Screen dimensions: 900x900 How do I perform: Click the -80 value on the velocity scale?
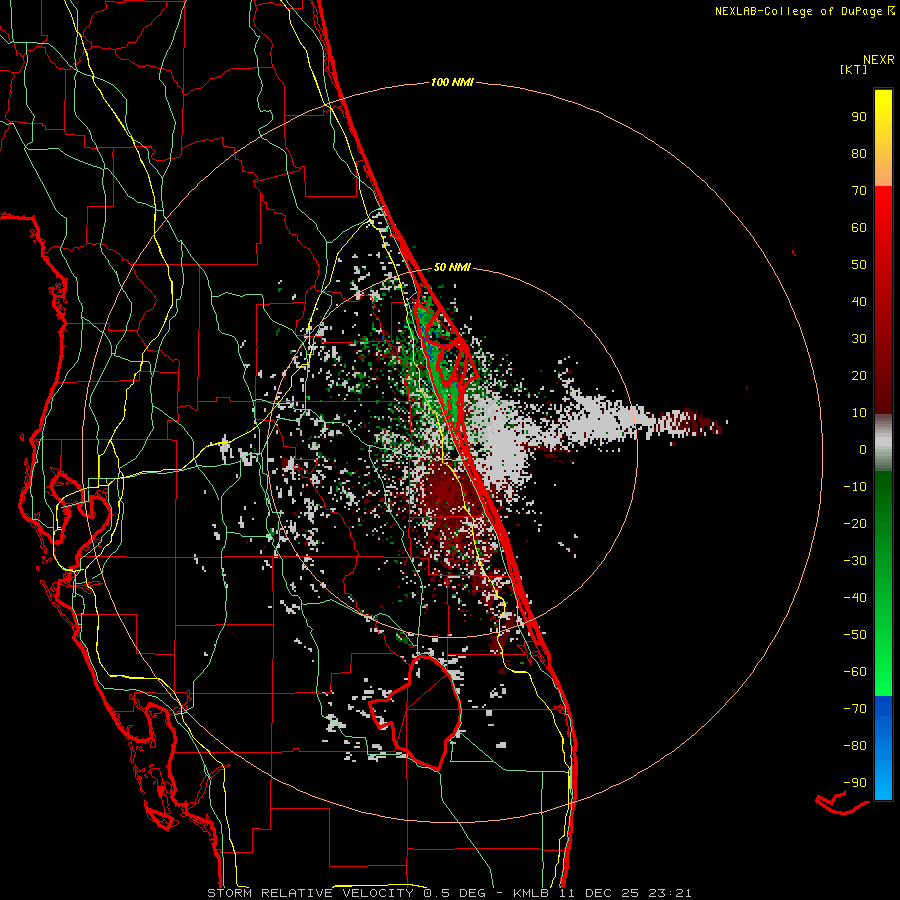[x=855, y=746]
